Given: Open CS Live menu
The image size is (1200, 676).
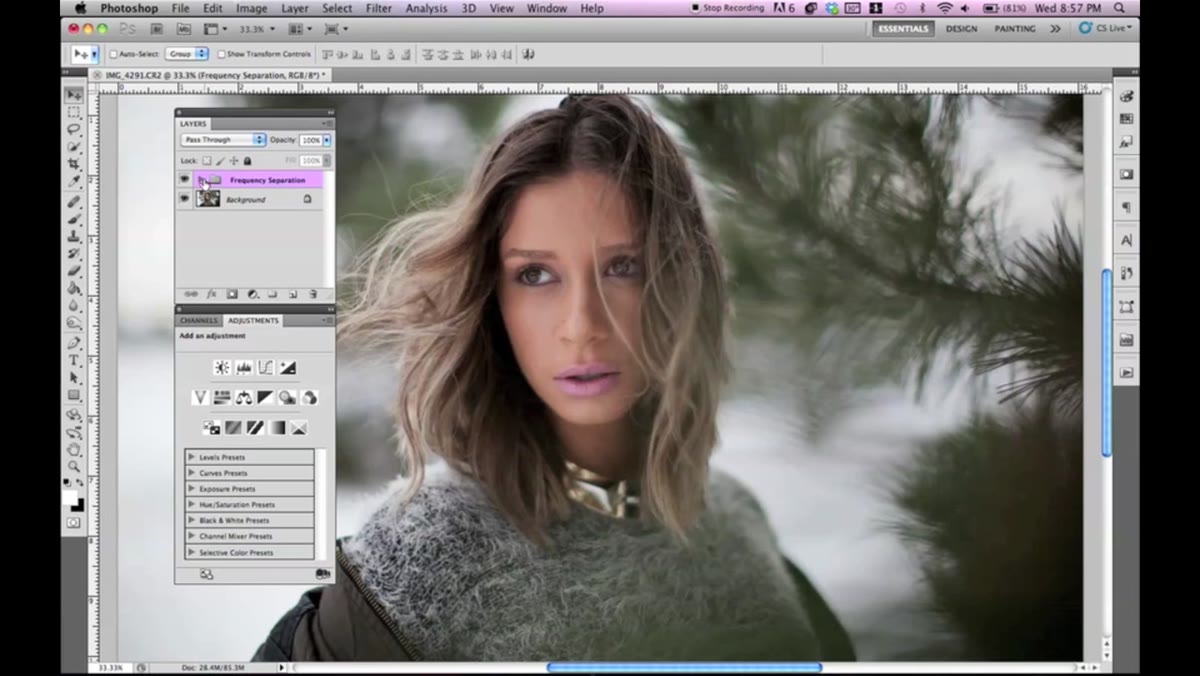Looking at the screenshot, I should (x=1106, y=29).
